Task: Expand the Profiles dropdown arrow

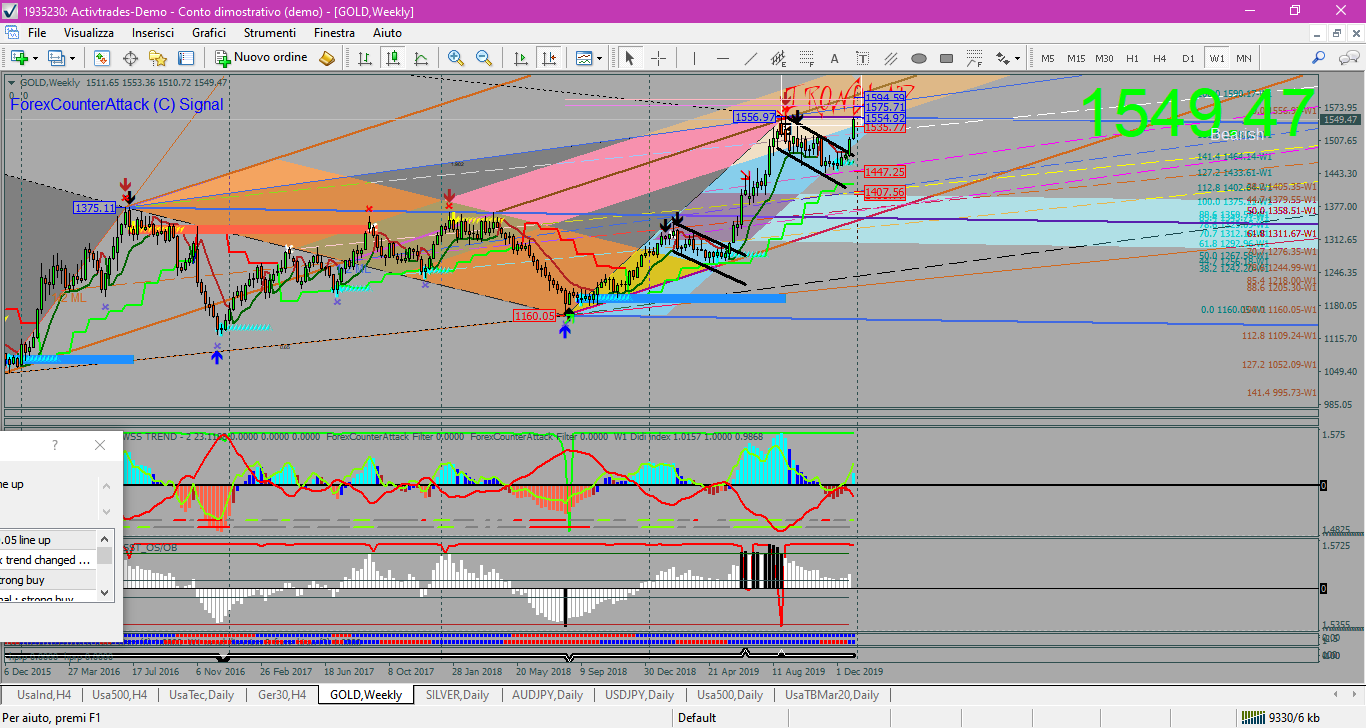Action: click(74, 58)
